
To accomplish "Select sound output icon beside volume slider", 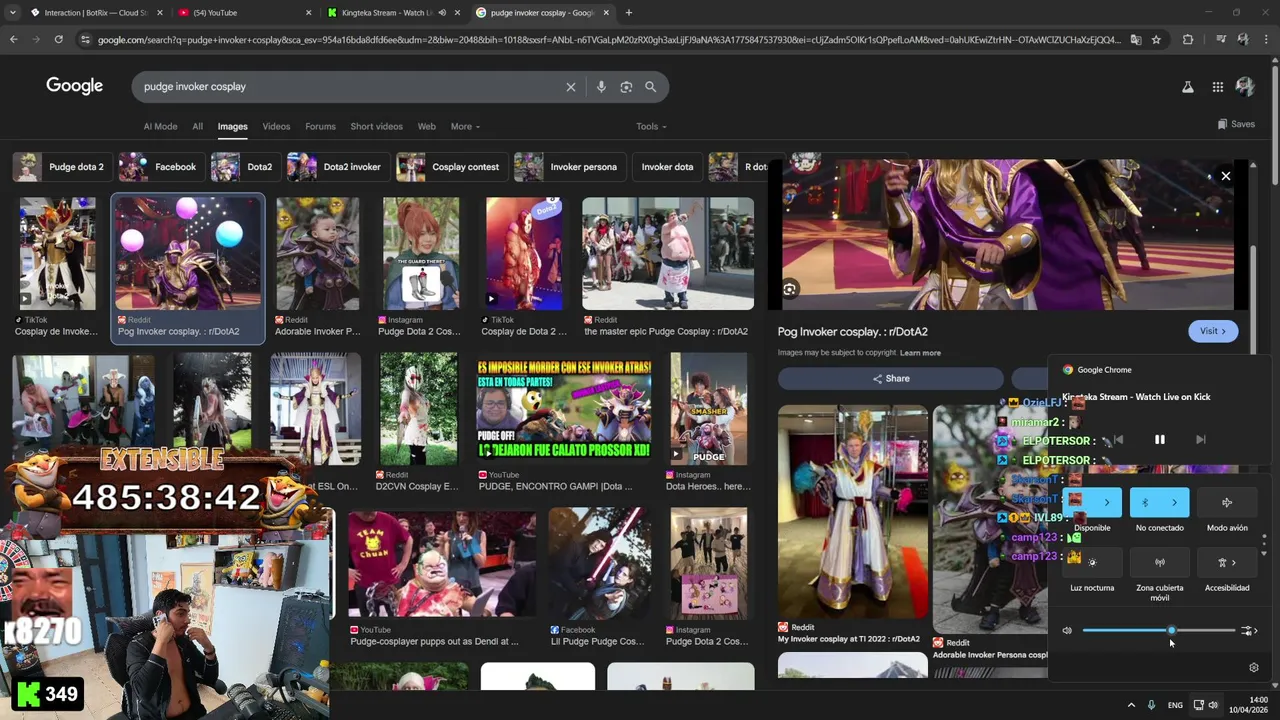I will [x=1248, y=630].
